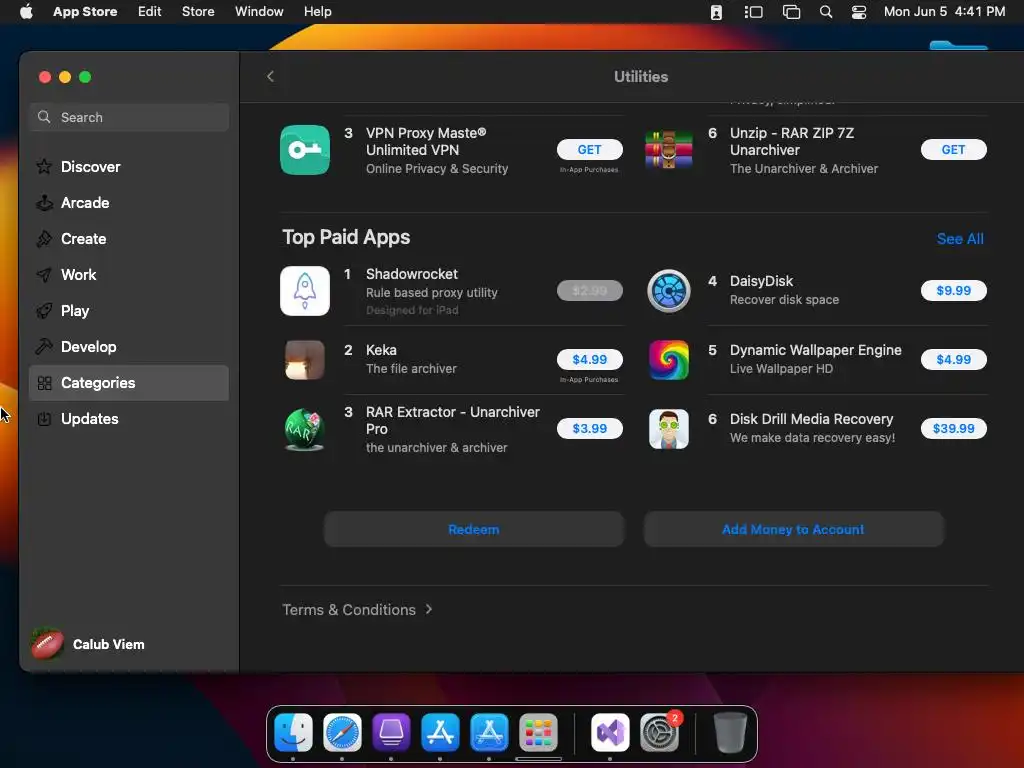Click the Shadowrocket app title
1024x768 pixels.
[x=411, y=274]
